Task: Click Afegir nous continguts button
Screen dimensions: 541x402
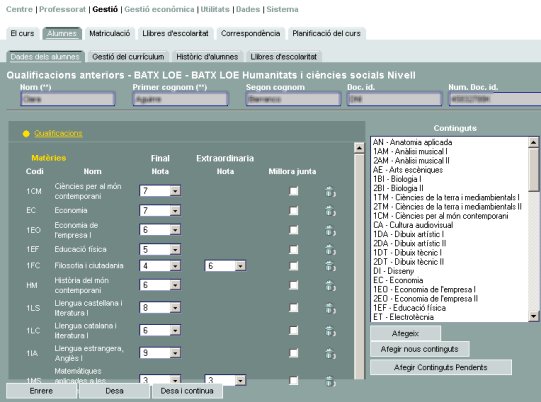Action: tap(420, 349)
